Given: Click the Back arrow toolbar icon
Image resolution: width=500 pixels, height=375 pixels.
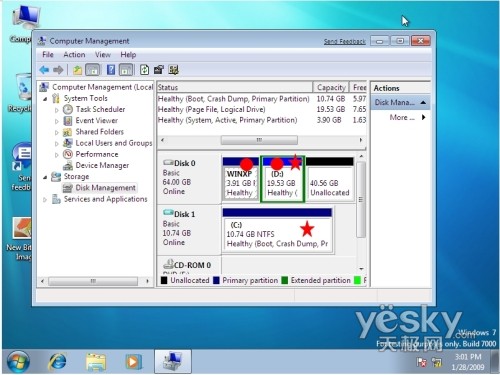Looking at the screenshot, I should click(x=44, y=70).
